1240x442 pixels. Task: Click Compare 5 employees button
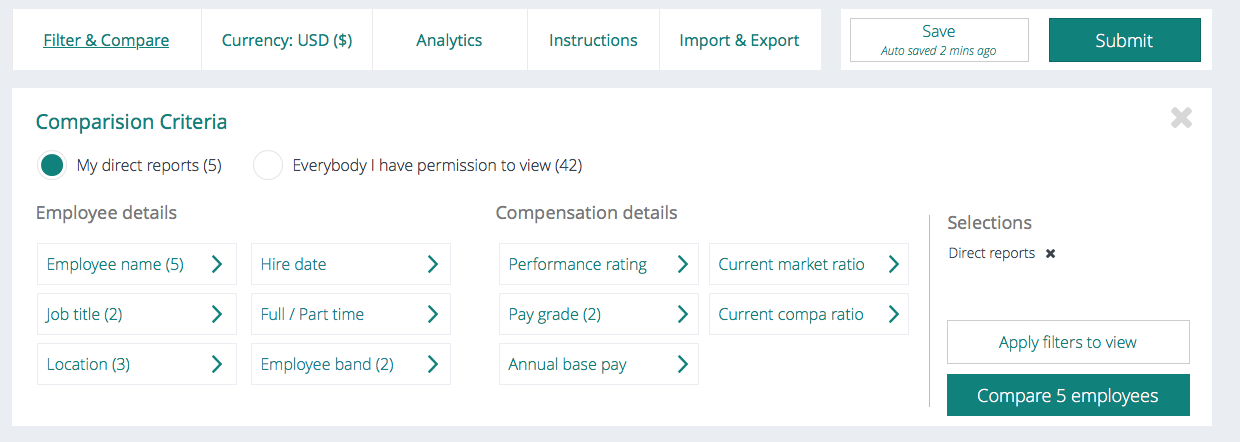click(x=1067, y=396)
